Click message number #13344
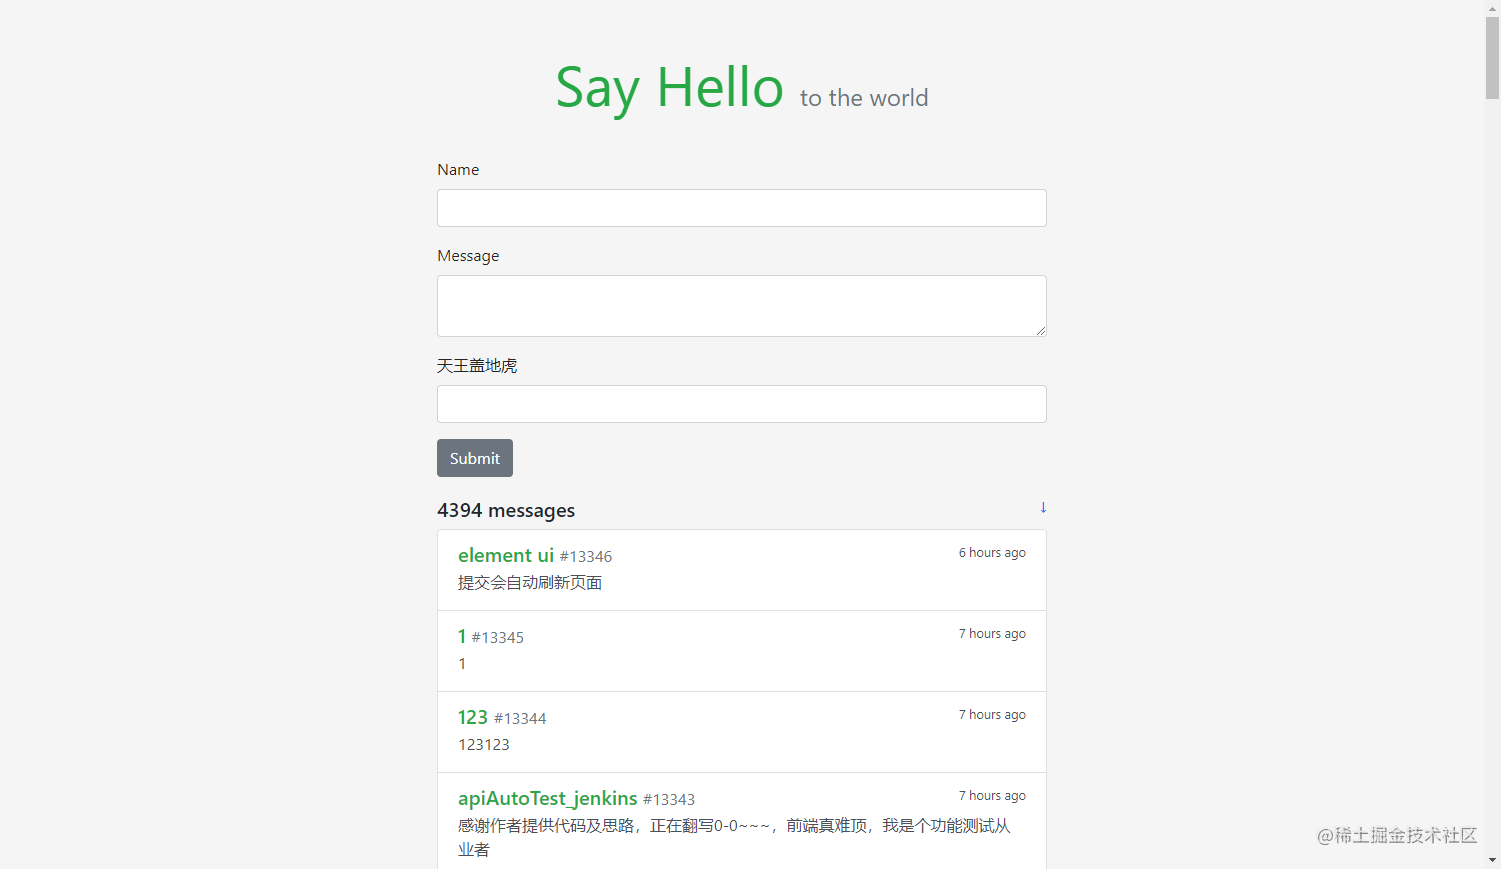This screenshot has height=869, width=1501. click(x=520, y=718)
